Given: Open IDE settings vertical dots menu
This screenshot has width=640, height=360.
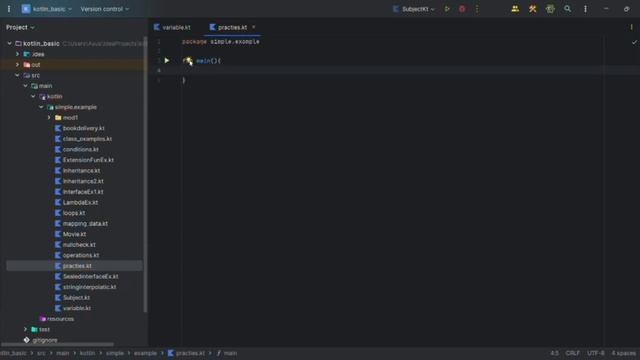Looking at the screenshot, I should coord(585,9).
